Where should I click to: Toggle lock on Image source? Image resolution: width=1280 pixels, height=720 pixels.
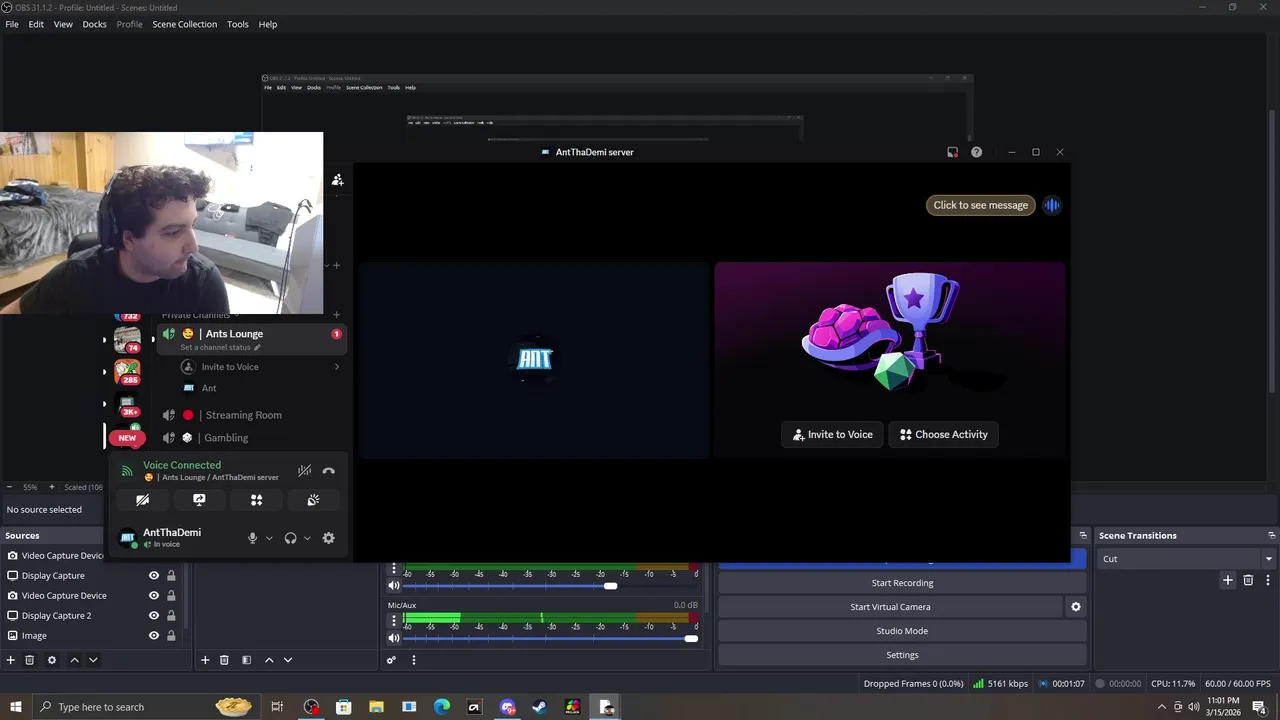tap(171, 635)
